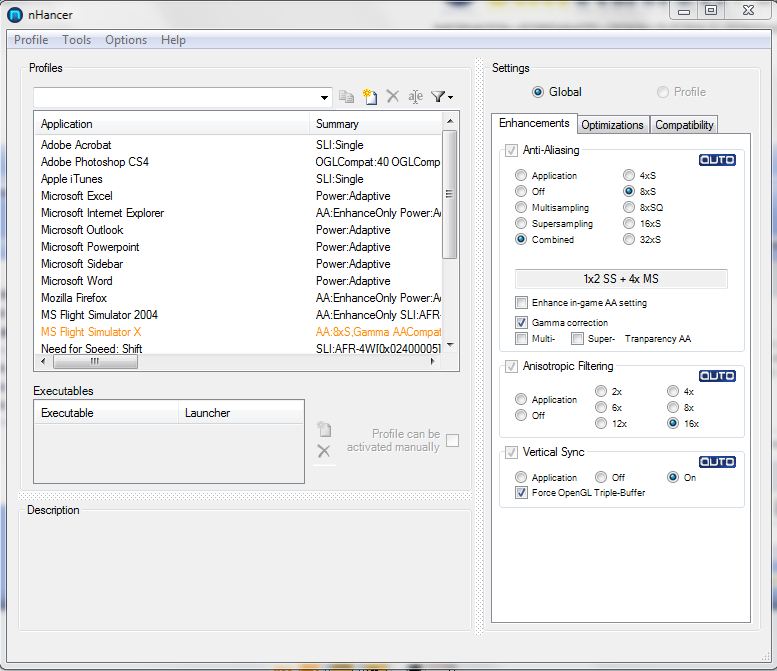Open the Tools menu
777x671 pixels.
click(x=76, y=40)
